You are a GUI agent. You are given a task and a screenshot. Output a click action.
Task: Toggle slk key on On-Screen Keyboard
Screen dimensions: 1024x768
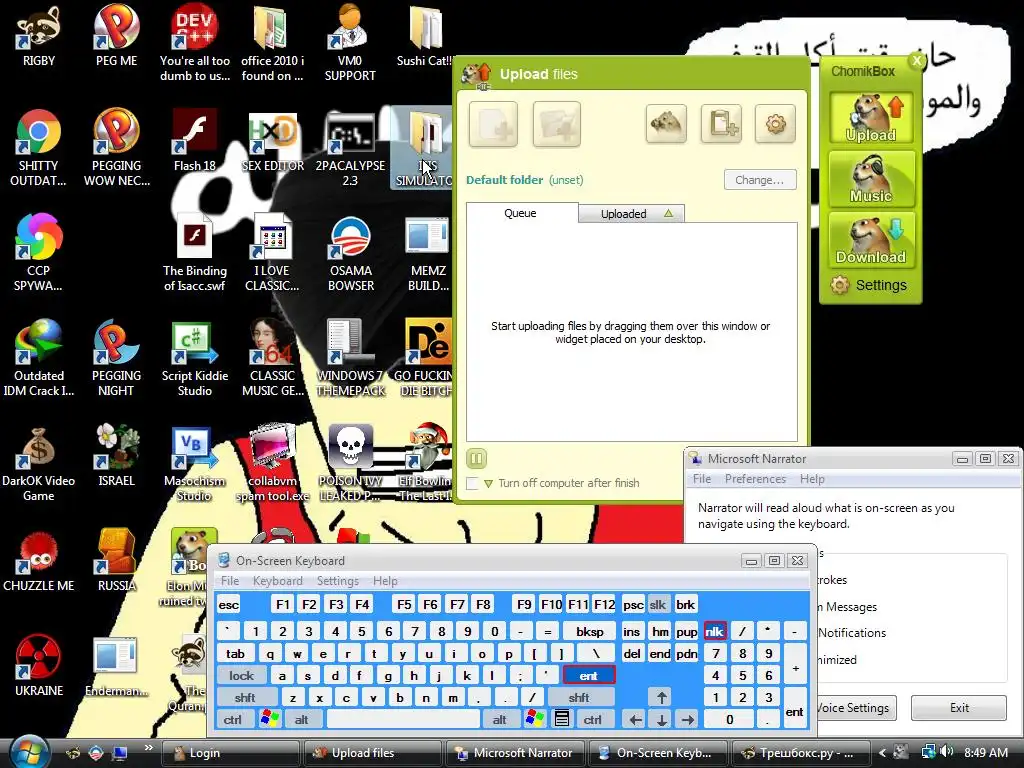pyautogui.click(x=658, y=605)
